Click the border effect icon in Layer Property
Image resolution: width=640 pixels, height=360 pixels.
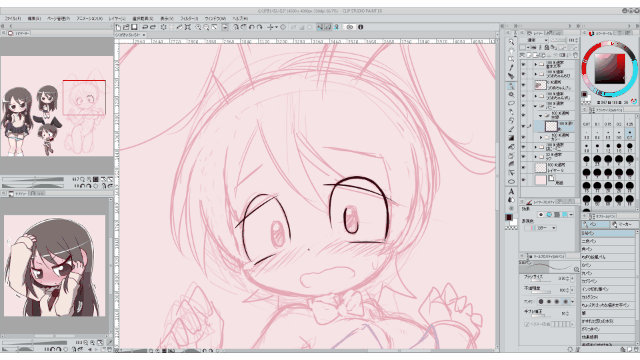click(541, 214)
